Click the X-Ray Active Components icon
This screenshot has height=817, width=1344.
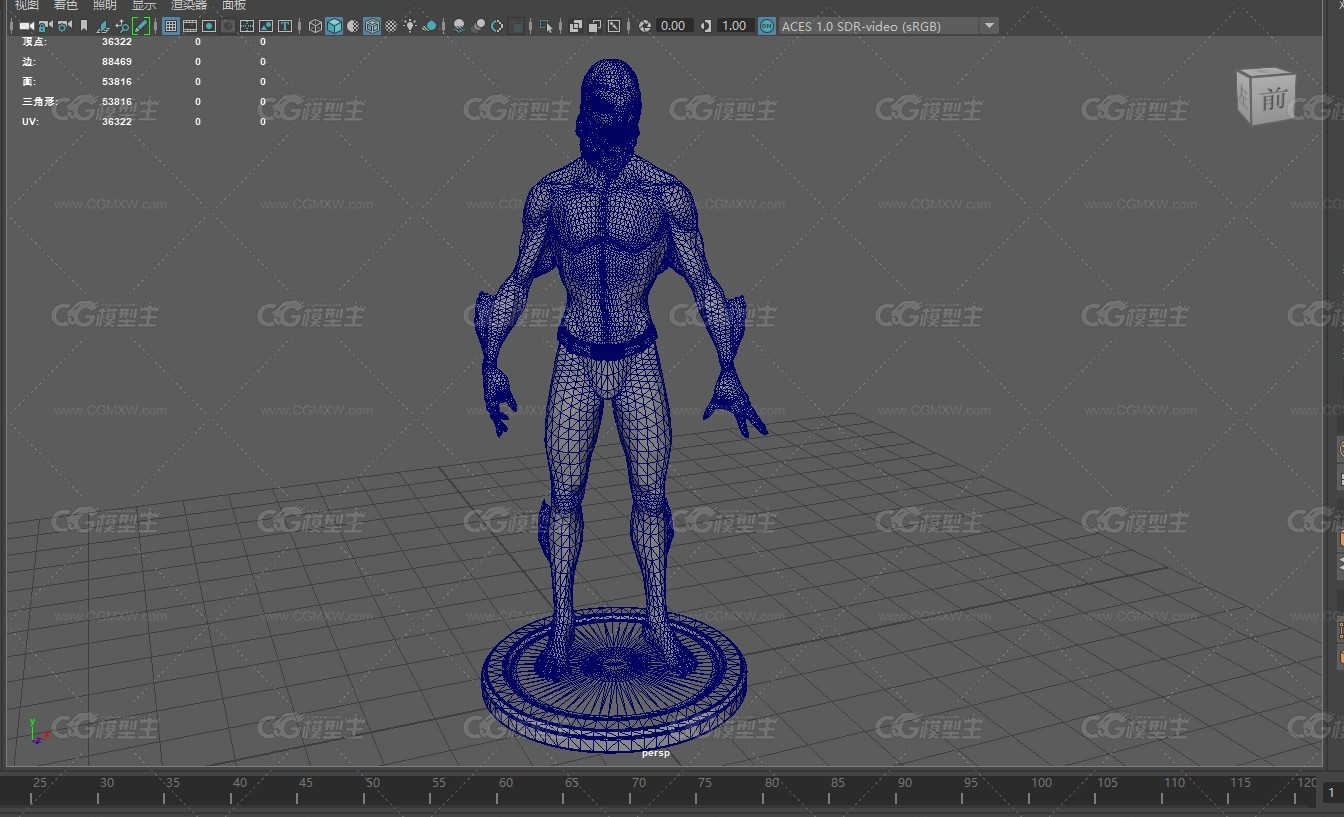click(595, 26)
